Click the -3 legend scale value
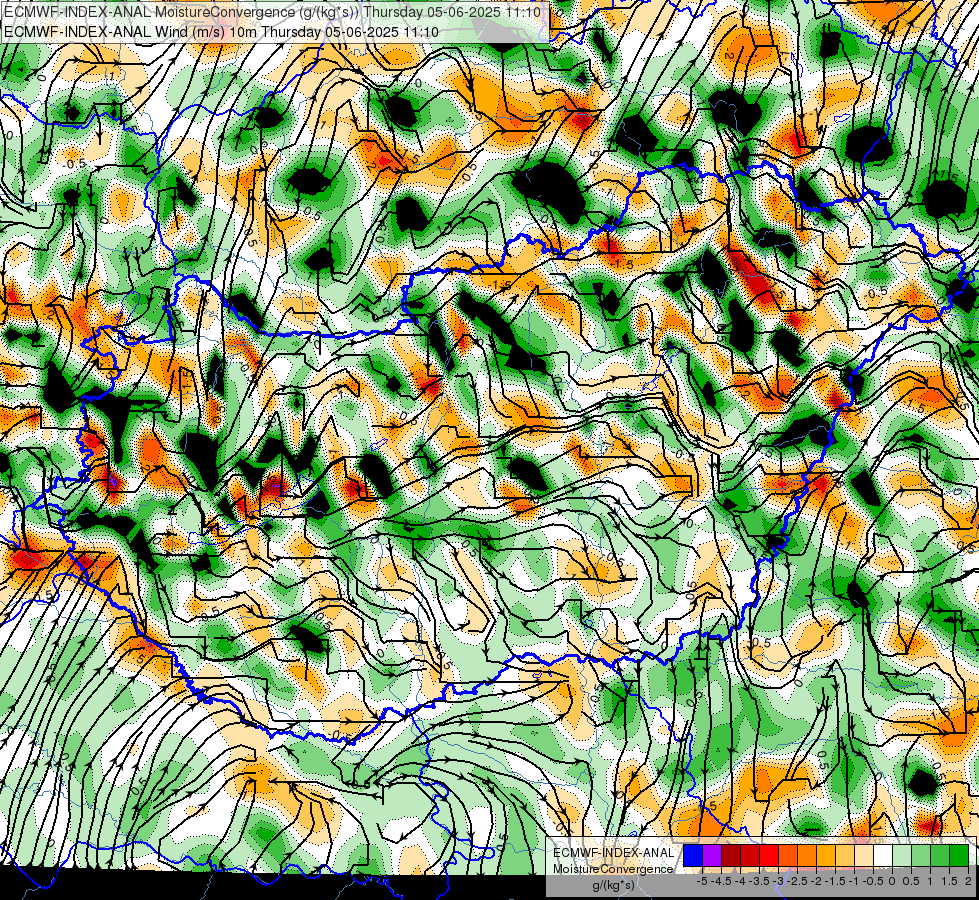The width and height of the screenshot is (979, 900). [779, 881]
